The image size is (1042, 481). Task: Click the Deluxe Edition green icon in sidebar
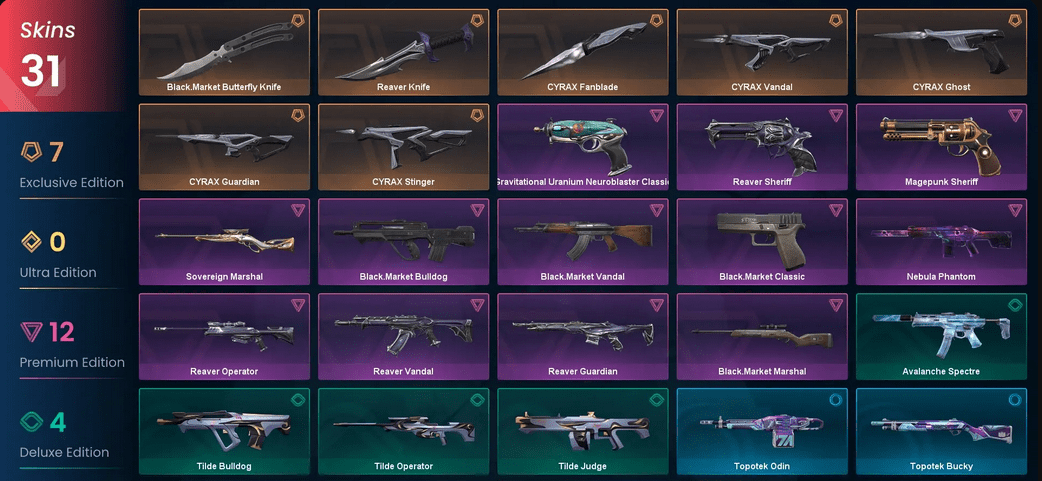(x=31, y=422)
